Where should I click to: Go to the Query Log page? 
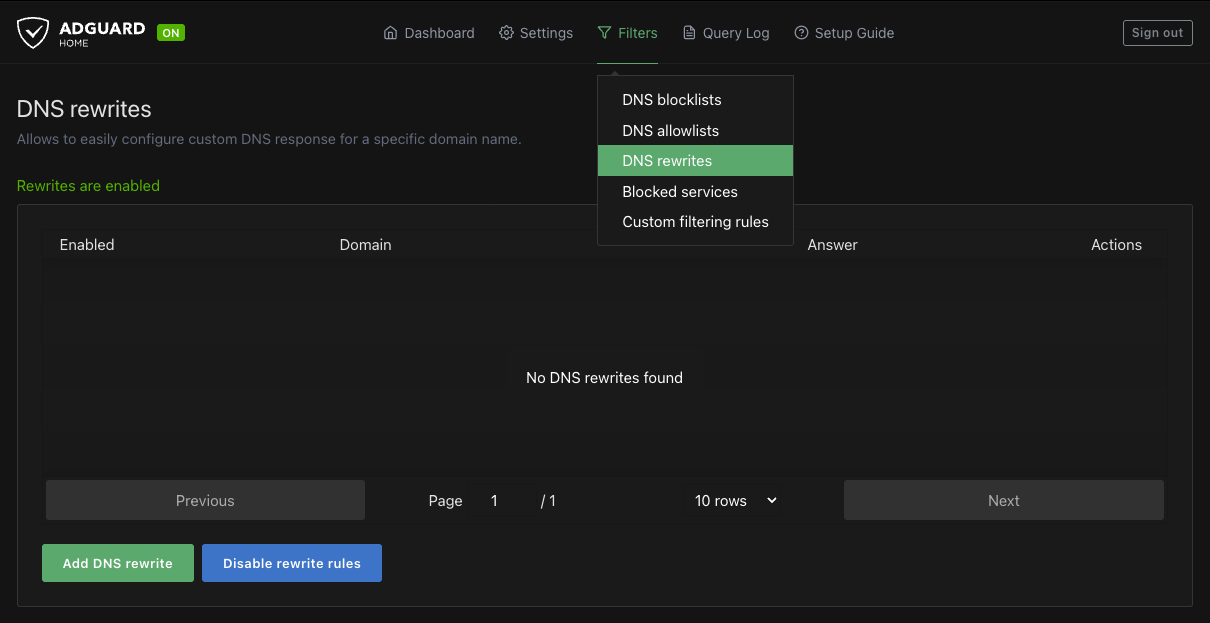(x=726, y=33)
